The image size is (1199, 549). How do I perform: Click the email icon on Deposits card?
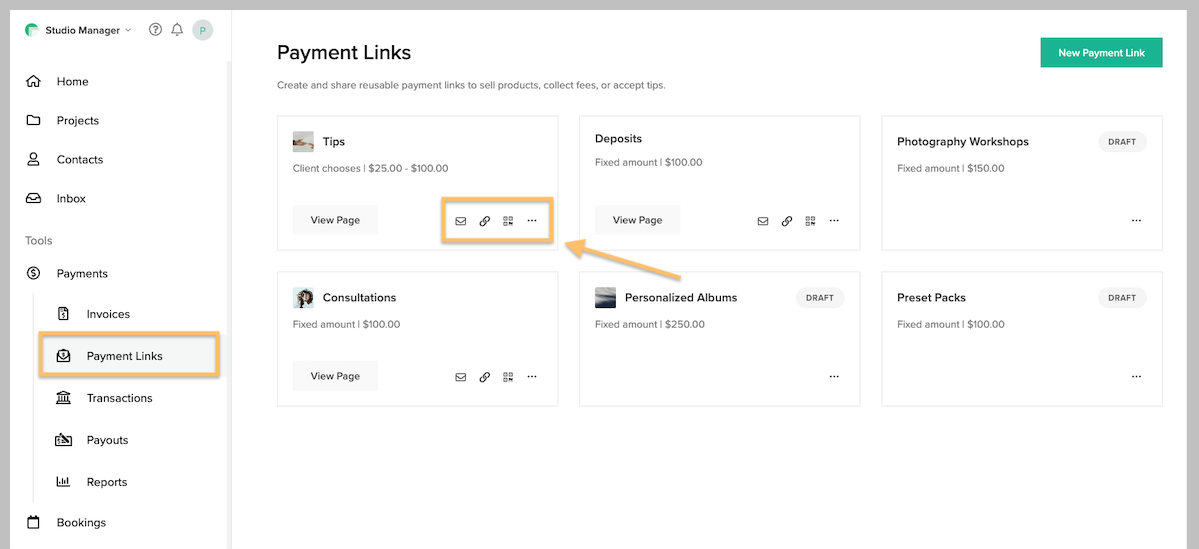pyautogui.click(x=763, y=221)
